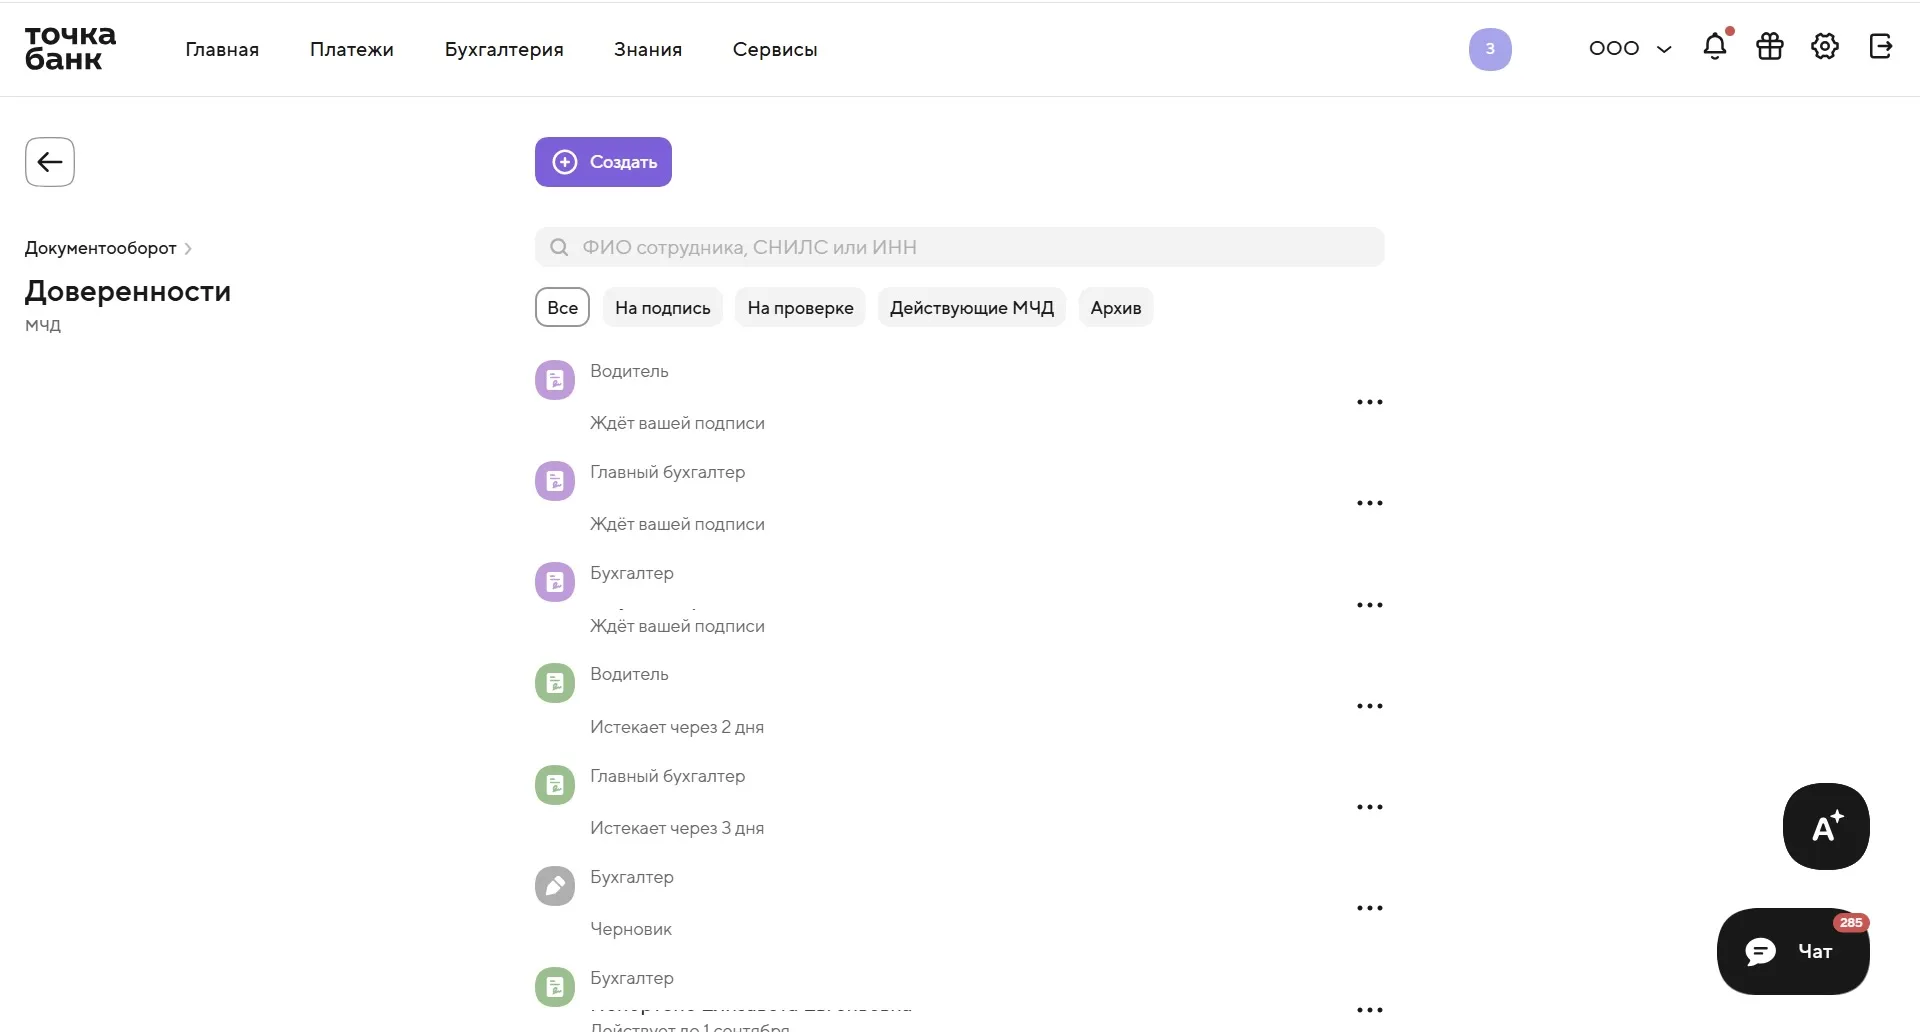1920x1032 pixels.
Task: Open the AI assistant A+ button
Action: (x=1826, y=826)
